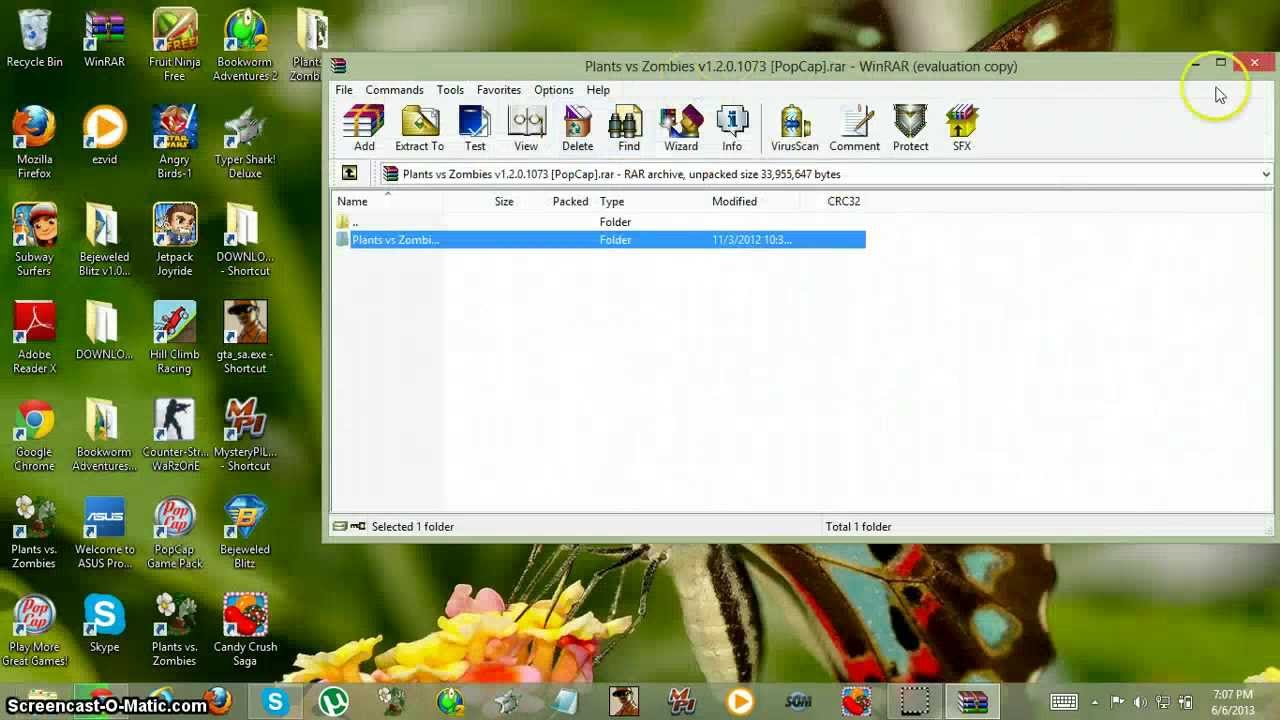Select the Mozilla Firefox desktop icon

click(34, 142)
